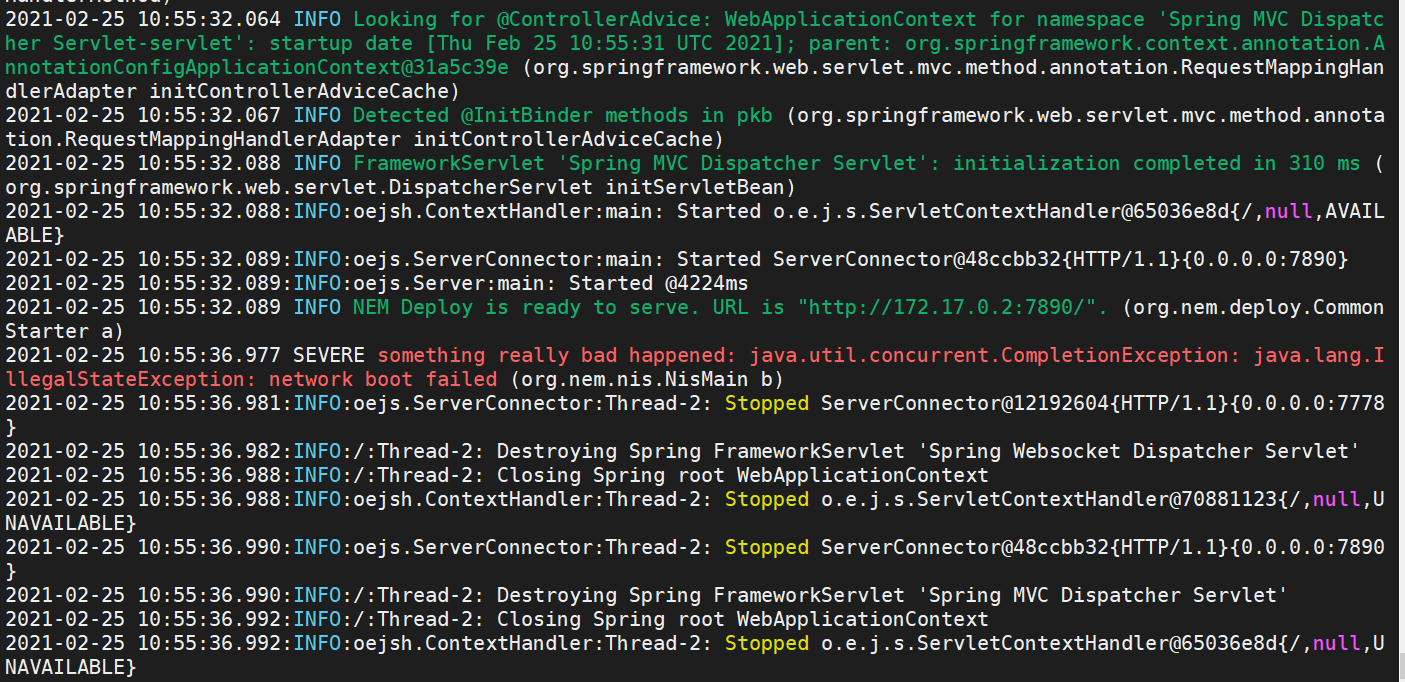Click 'Looking for @ControllerAdvice' log message
1405x682 pixels.
tap(527, 19)
